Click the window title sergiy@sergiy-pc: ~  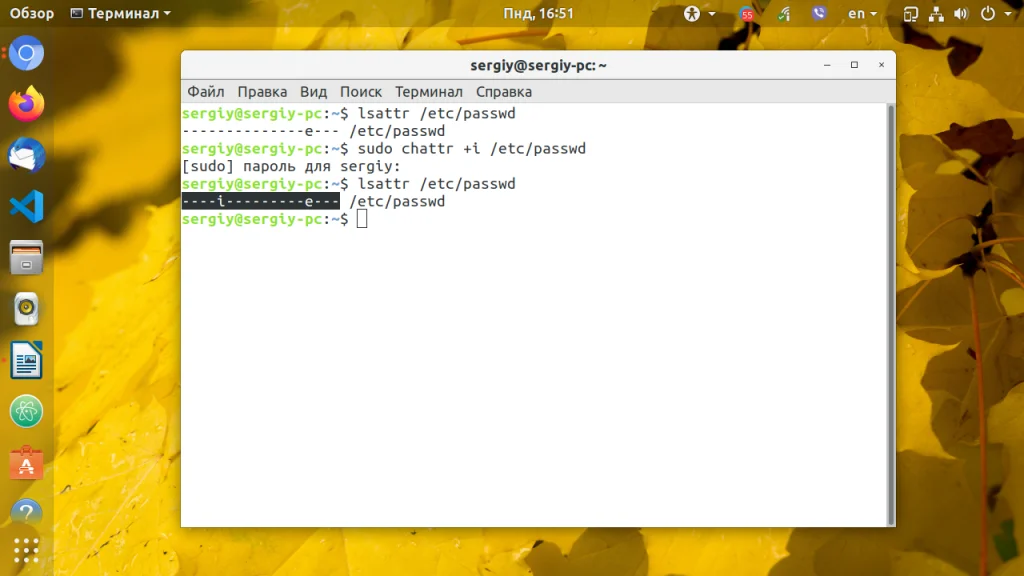coord(538,65)
